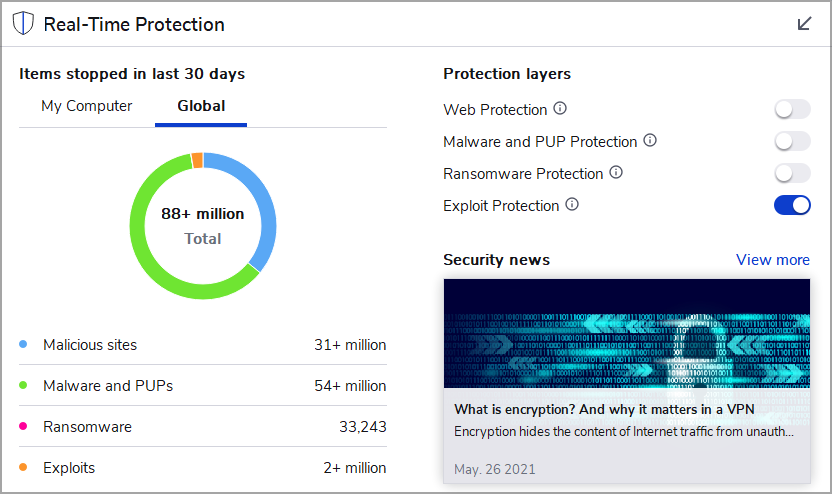Click the Real-Time Protection shield icon
This screenshot has width=832, height=494.
[x=23, y=24]
